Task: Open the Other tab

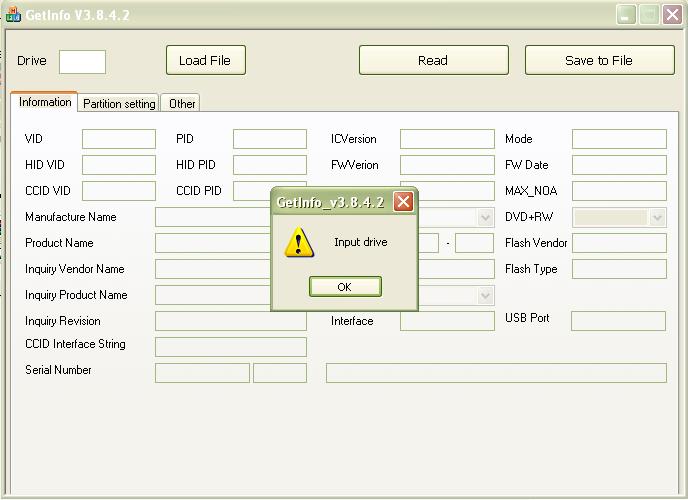Action: 181,104
